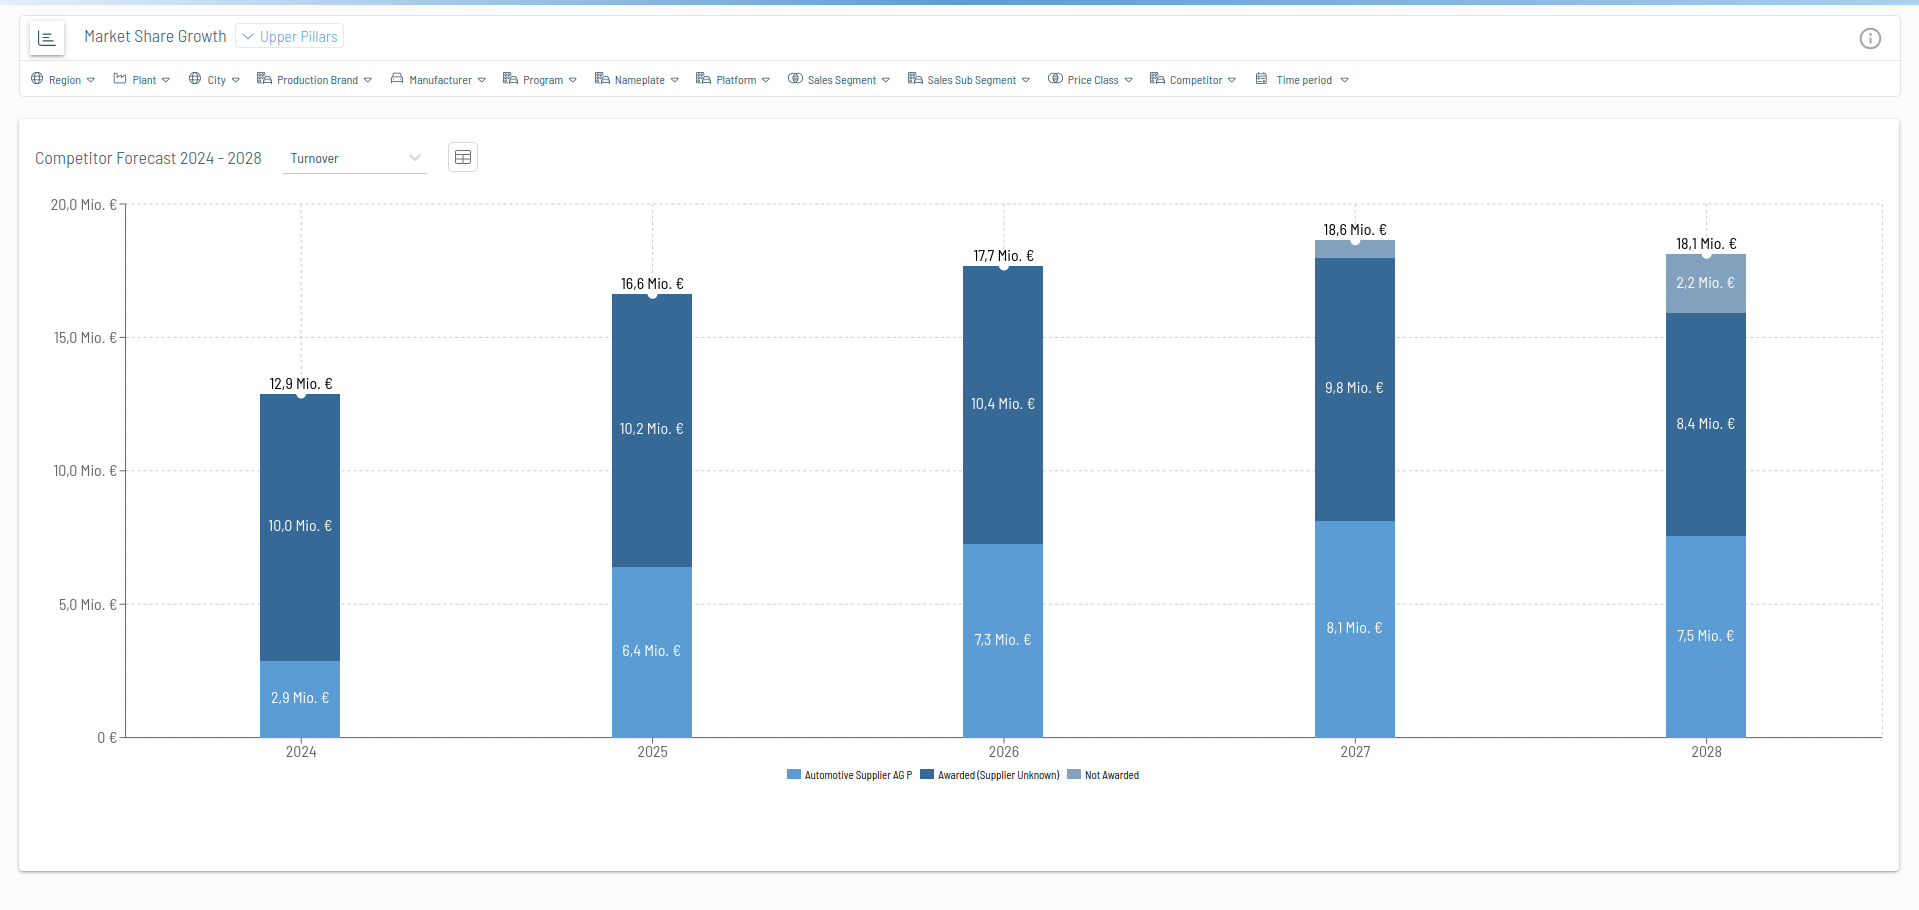Screen dimensions: 1919x910
Task: Click the Time period calendar icon
Action: tap(1262, 79)
